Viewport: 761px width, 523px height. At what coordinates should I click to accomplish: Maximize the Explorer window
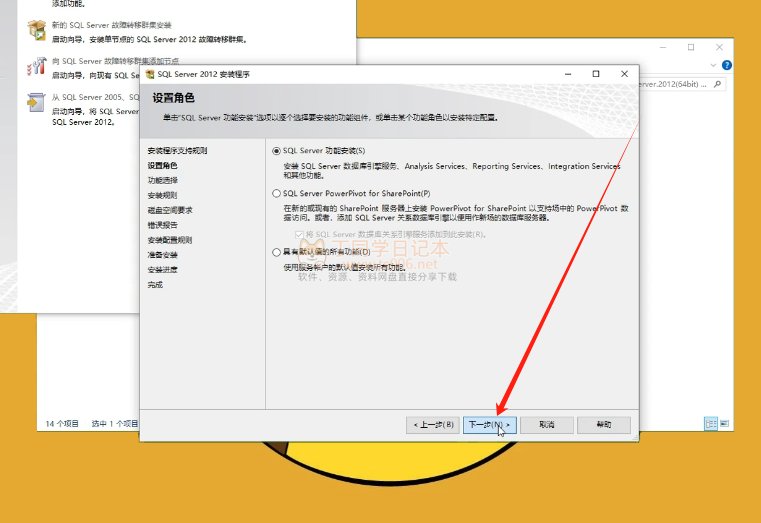pos(691,47)
